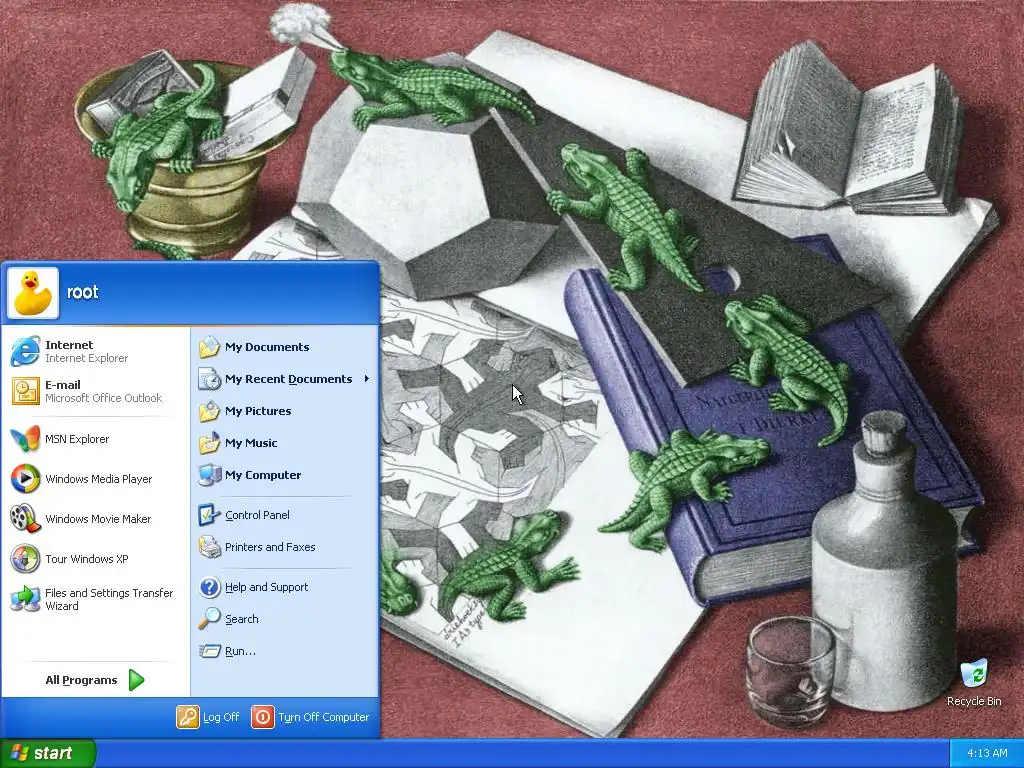Image resolution: width=1024 pixels, height=768 pixels.
Task: Open Internet Explorer icon in Start menu
Action: tap(25, 351)
